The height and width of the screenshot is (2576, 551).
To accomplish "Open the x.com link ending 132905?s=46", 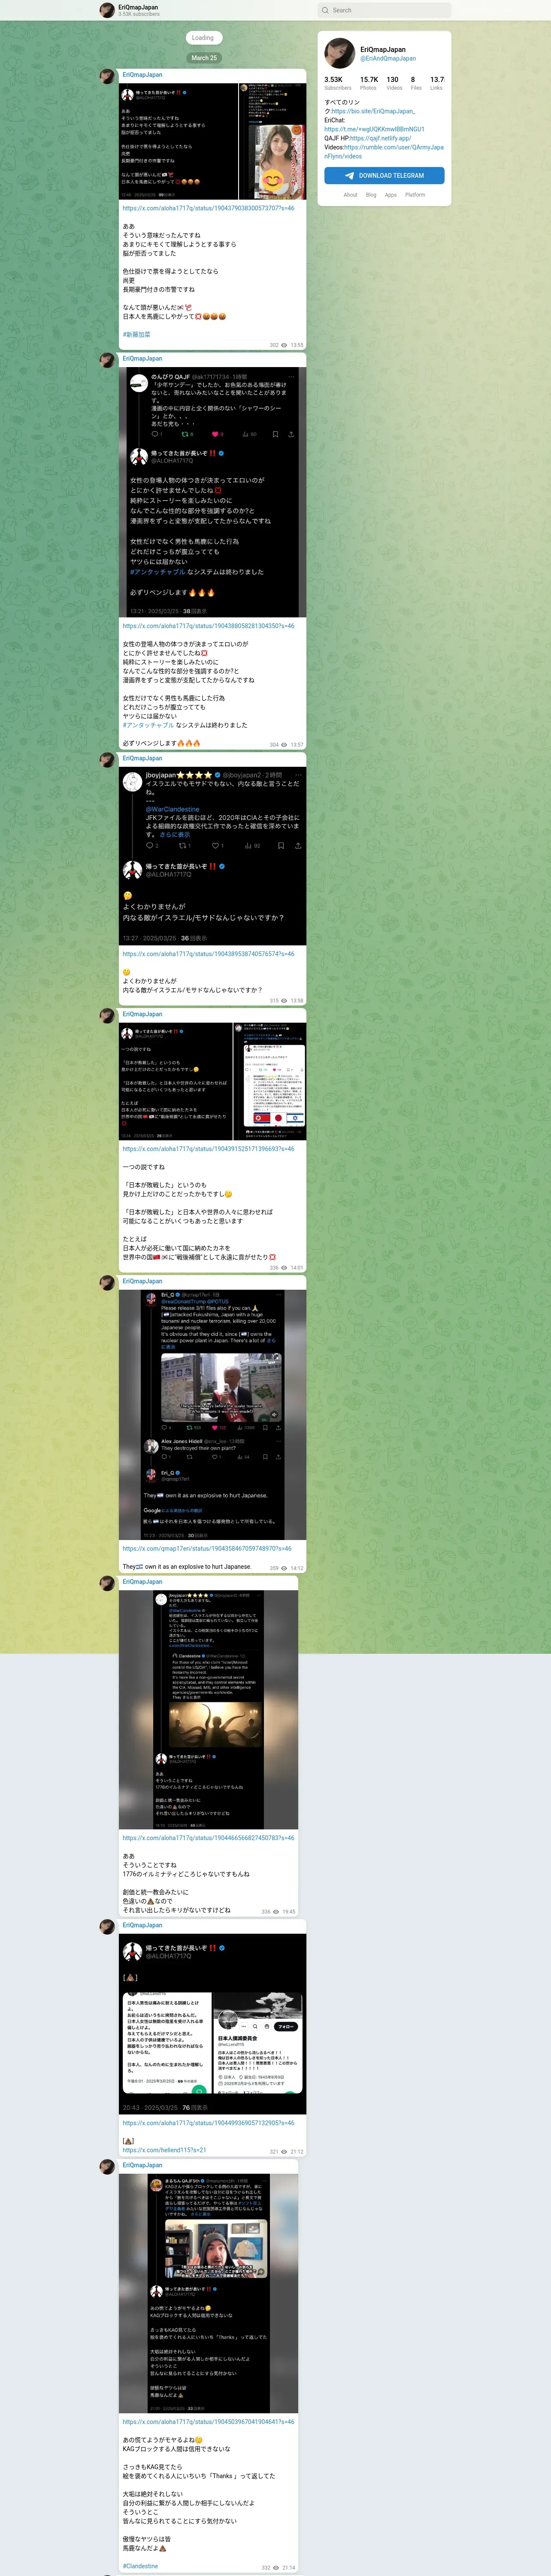I will point(208,2123).
